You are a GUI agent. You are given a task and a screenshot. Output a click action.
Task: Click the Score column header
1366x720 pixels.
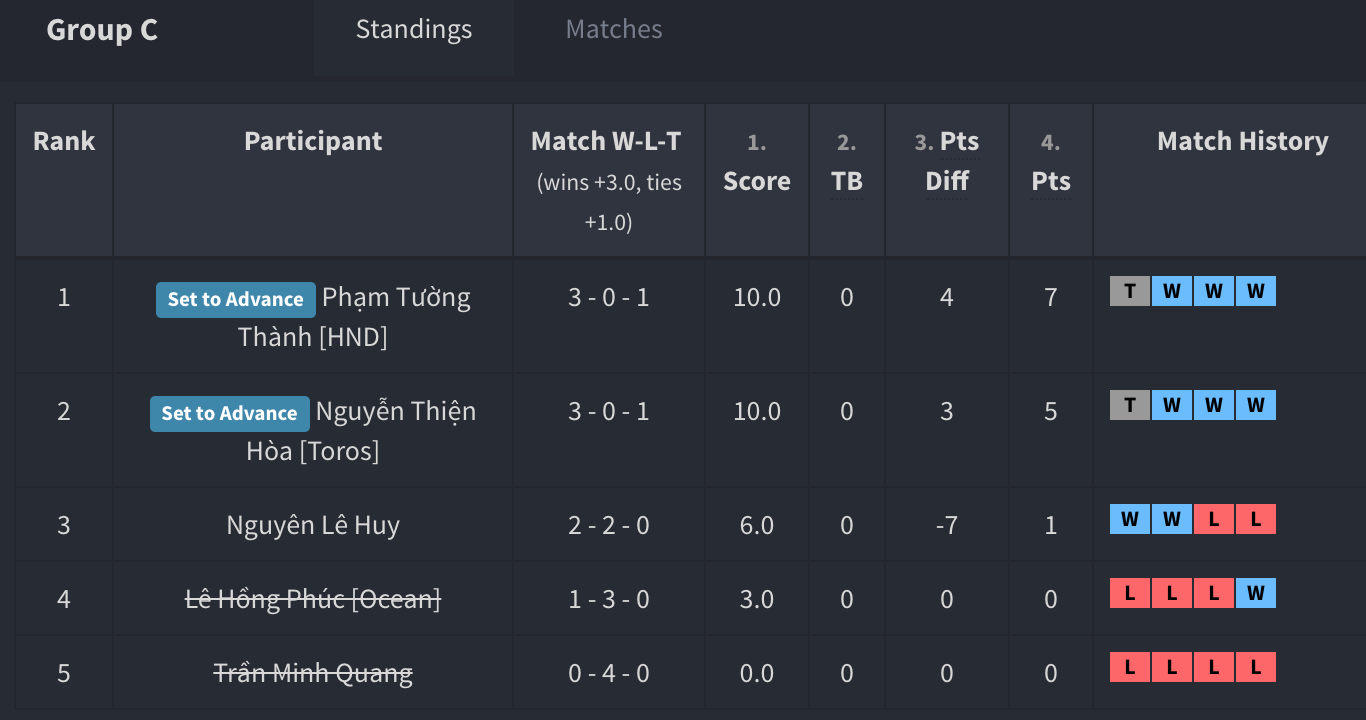(757, 181)
